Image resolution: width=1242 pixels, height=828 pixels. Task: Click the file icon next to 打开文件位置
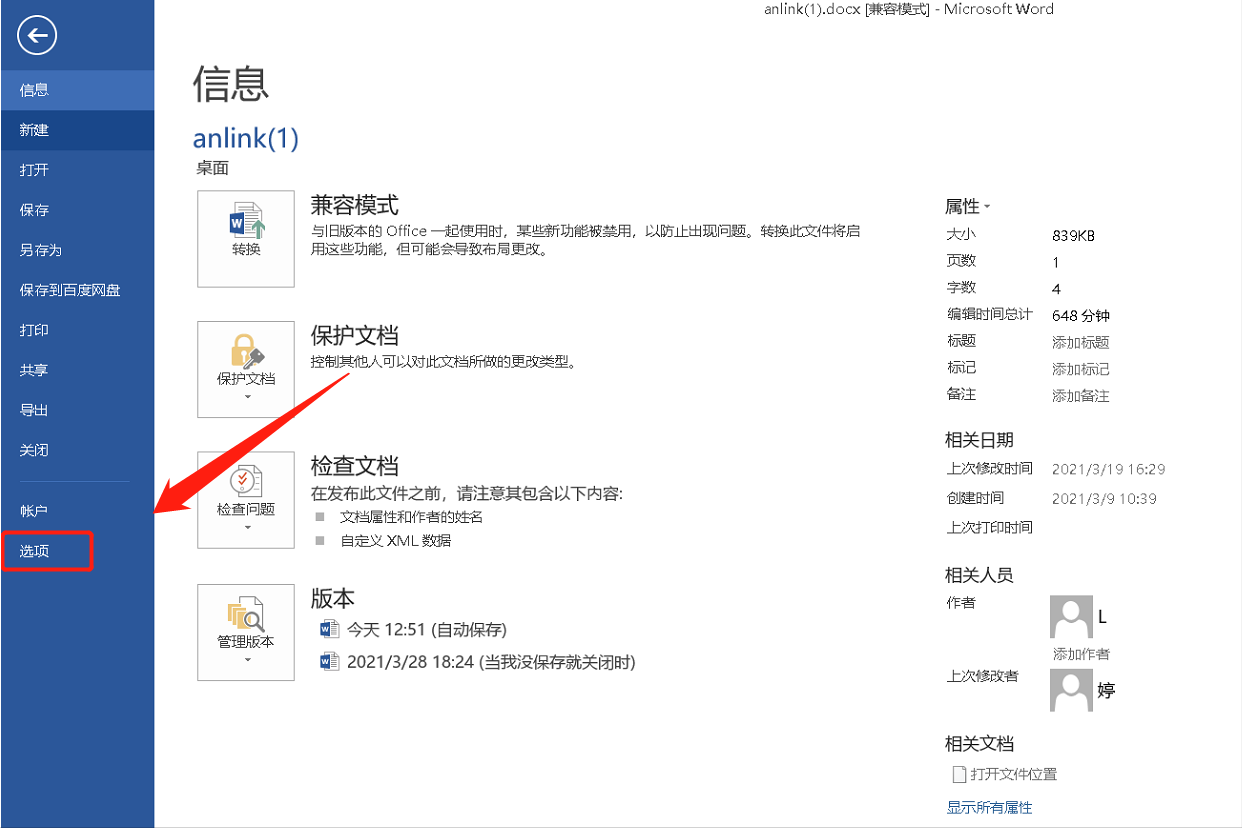pyautogui.click(x=959, y=774)
